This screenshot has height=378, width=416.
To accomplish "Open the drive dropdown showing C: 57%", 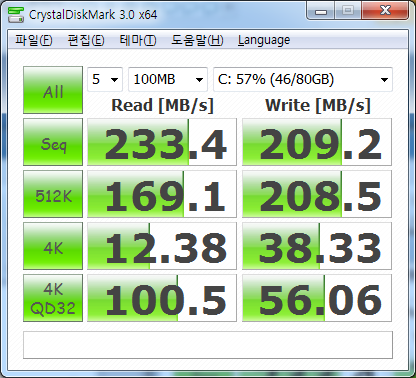I will (x=303, y=79).
